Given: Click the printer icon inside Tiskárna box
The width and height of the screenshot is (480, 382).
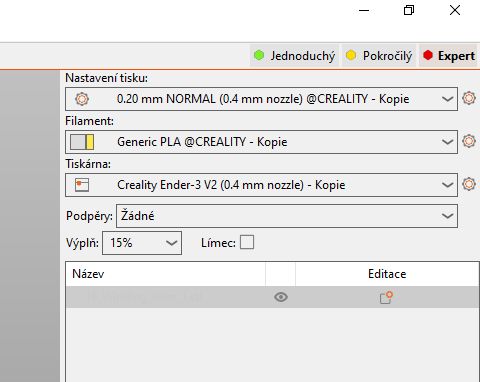Looking at the screenshot, I should coord(82,185).
